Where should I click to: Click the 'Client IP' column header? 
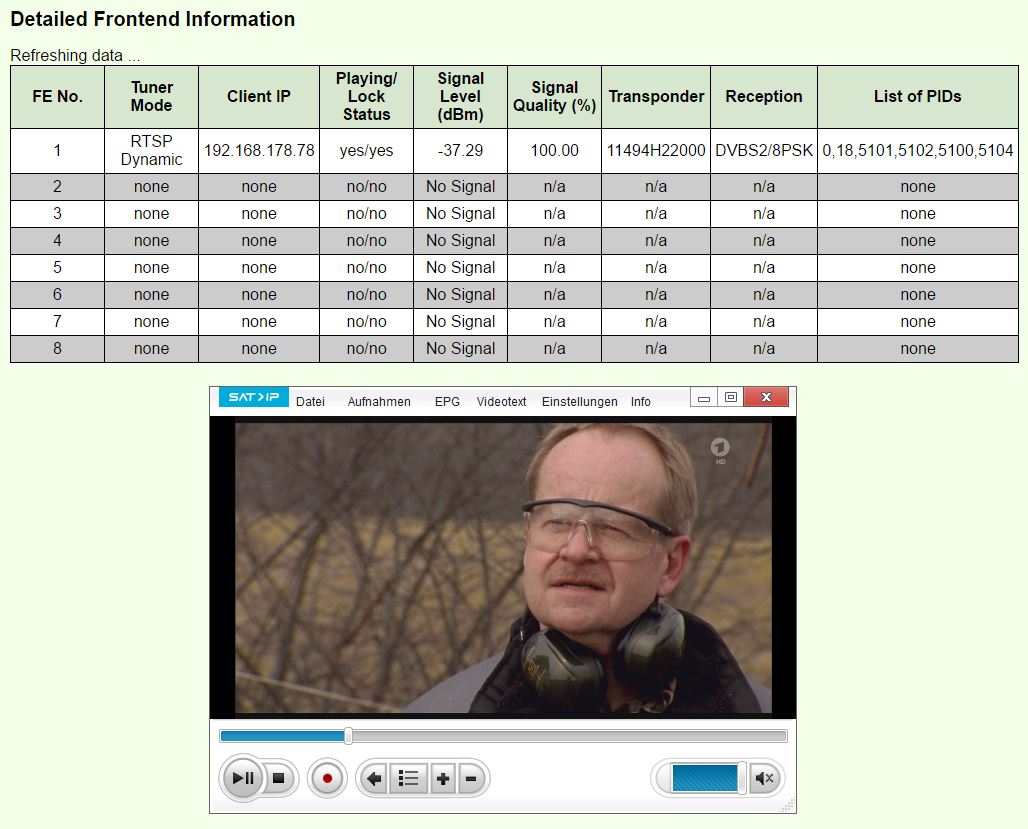pyautogui.click(x=259, y=96)
